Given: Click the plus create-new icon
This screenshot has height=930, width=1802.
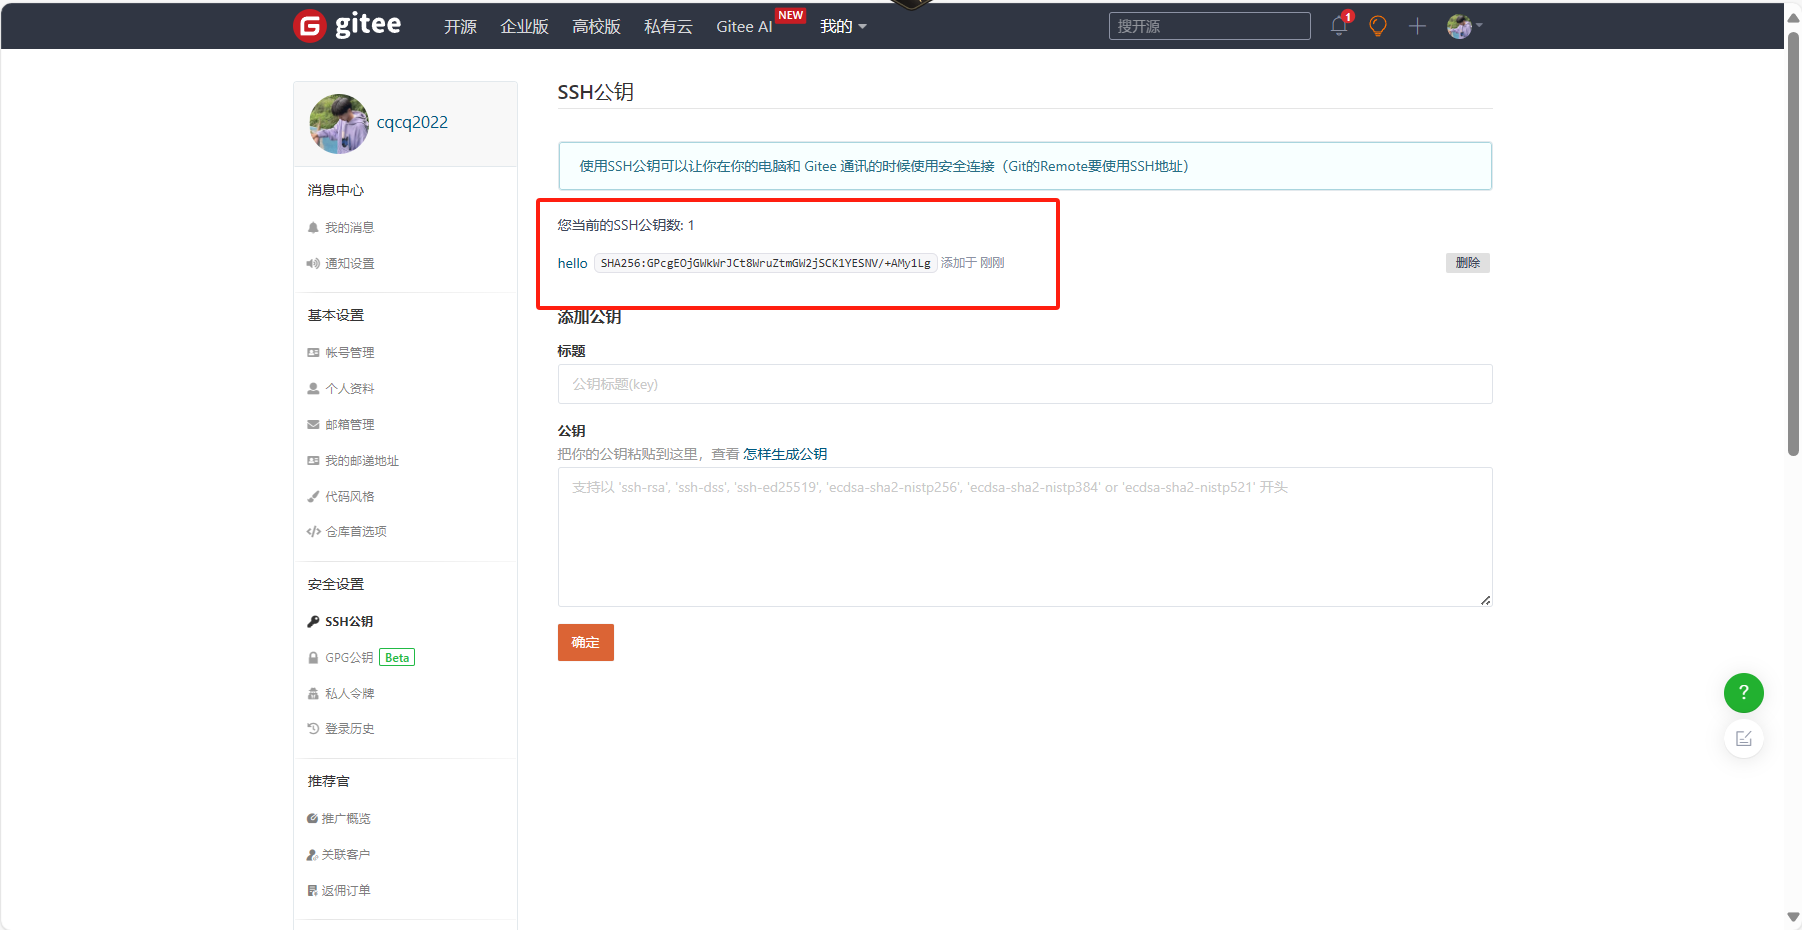Looking at the screenshot, I should [x=1417, y=26].
